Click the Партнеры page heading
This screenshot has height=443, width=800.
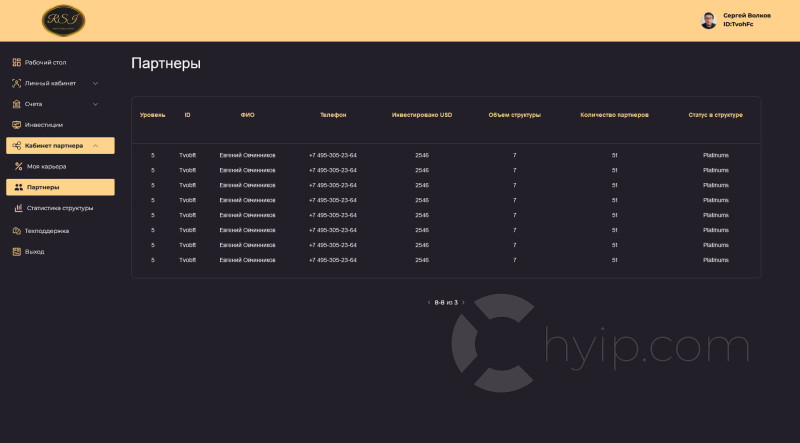pyautogui.click(x=166, y=63)
